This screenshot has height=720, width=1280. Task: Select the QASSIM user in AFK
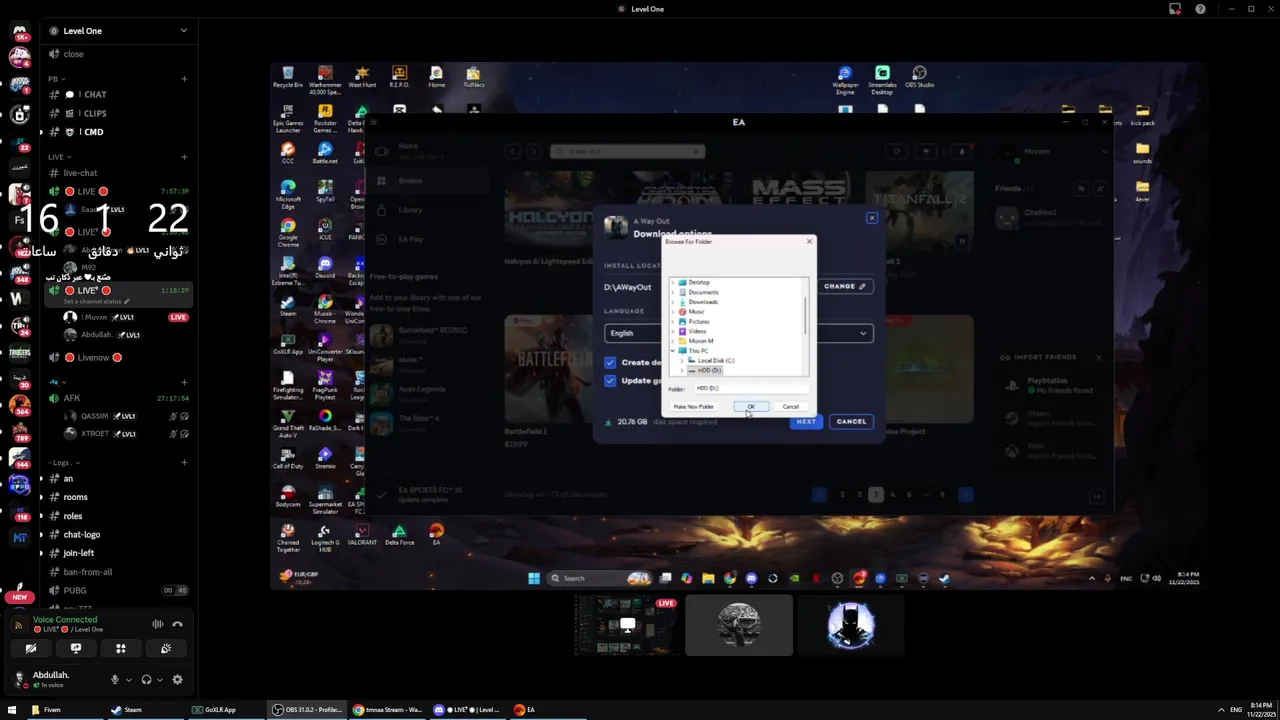click(x=125, y=416)
